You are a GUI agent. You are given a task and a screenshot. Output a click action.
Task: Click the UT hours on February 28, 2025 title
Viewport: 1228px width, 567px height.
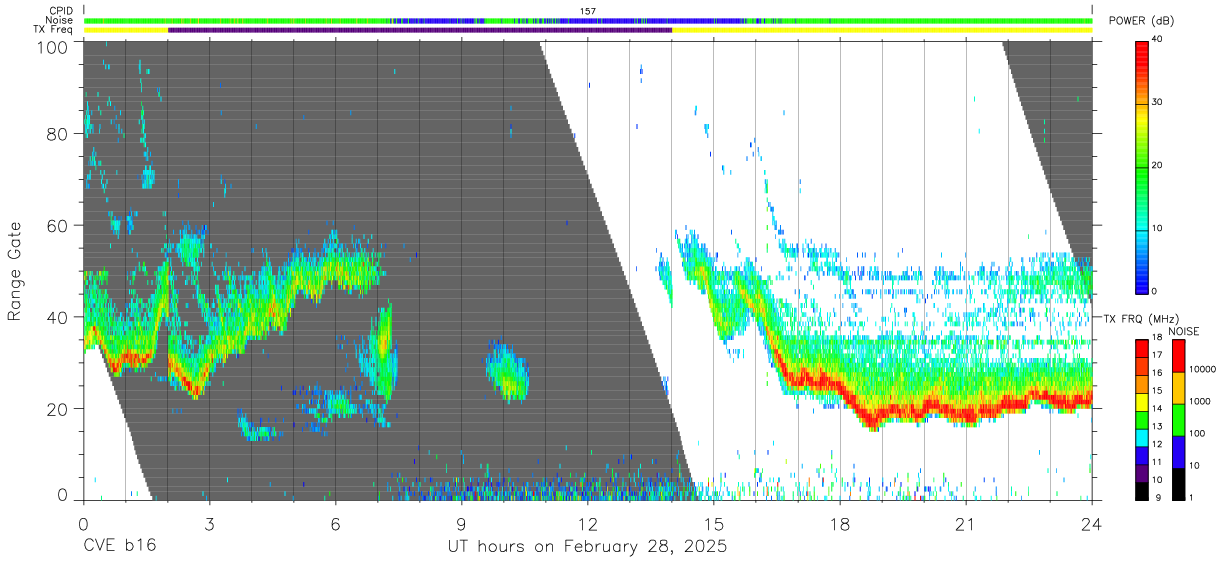[x=587, y=548]
